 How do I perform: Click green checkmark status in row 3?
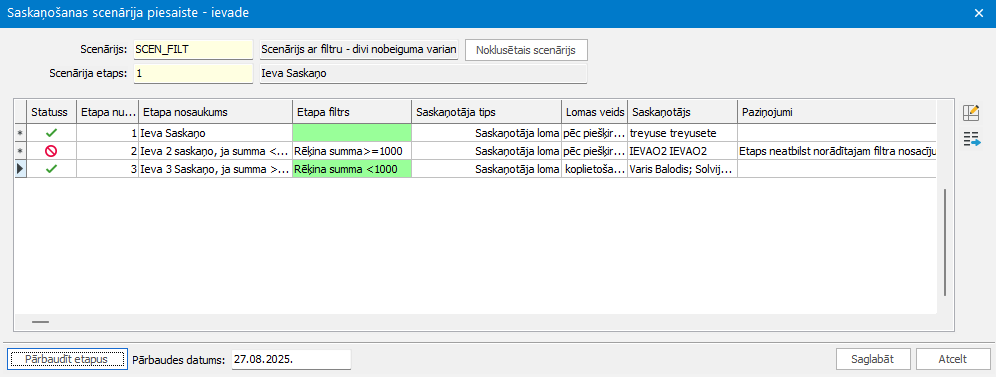coord(51,169)
